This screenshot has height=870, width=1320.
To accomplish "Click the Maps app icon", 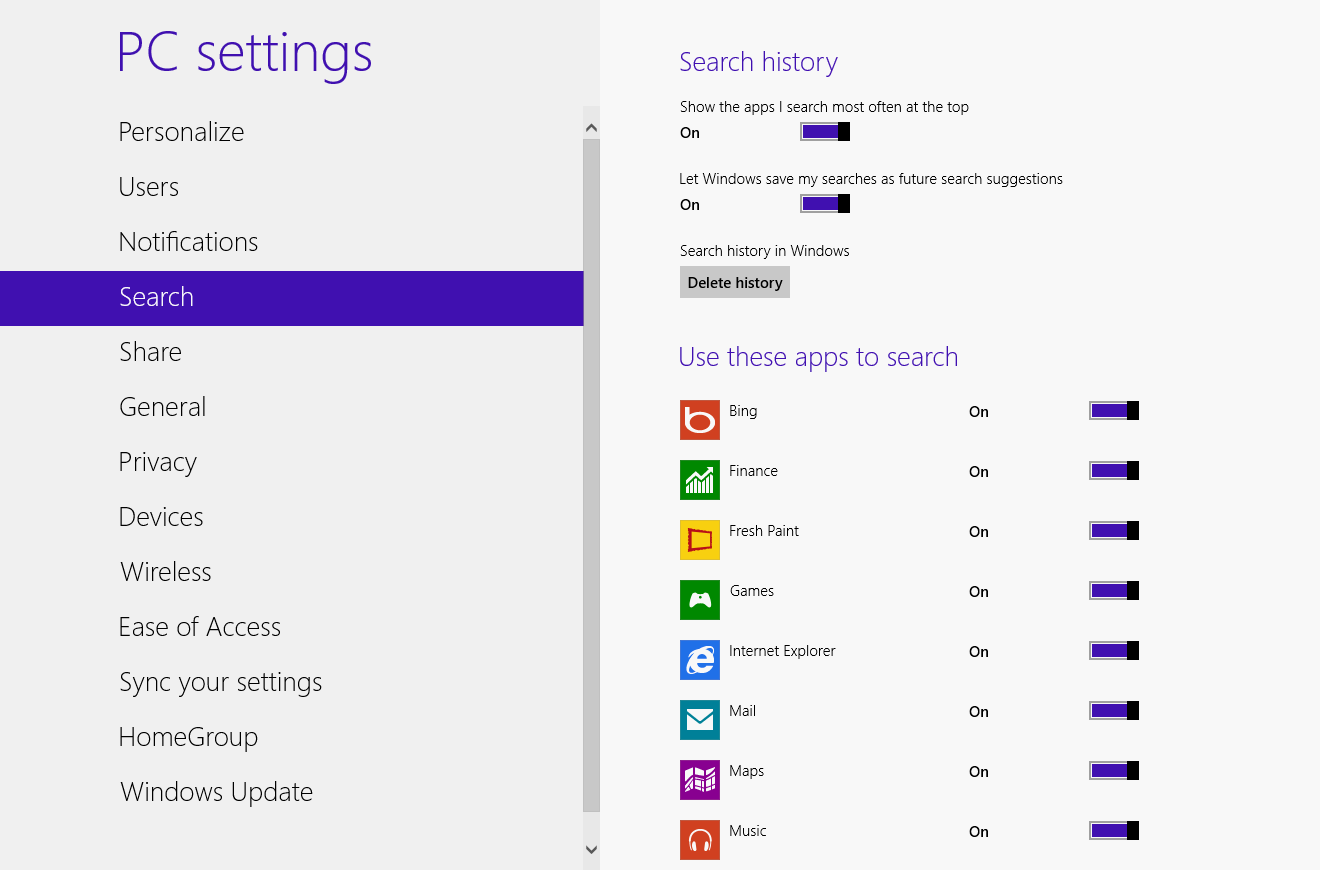I will [x=700, y=780].
